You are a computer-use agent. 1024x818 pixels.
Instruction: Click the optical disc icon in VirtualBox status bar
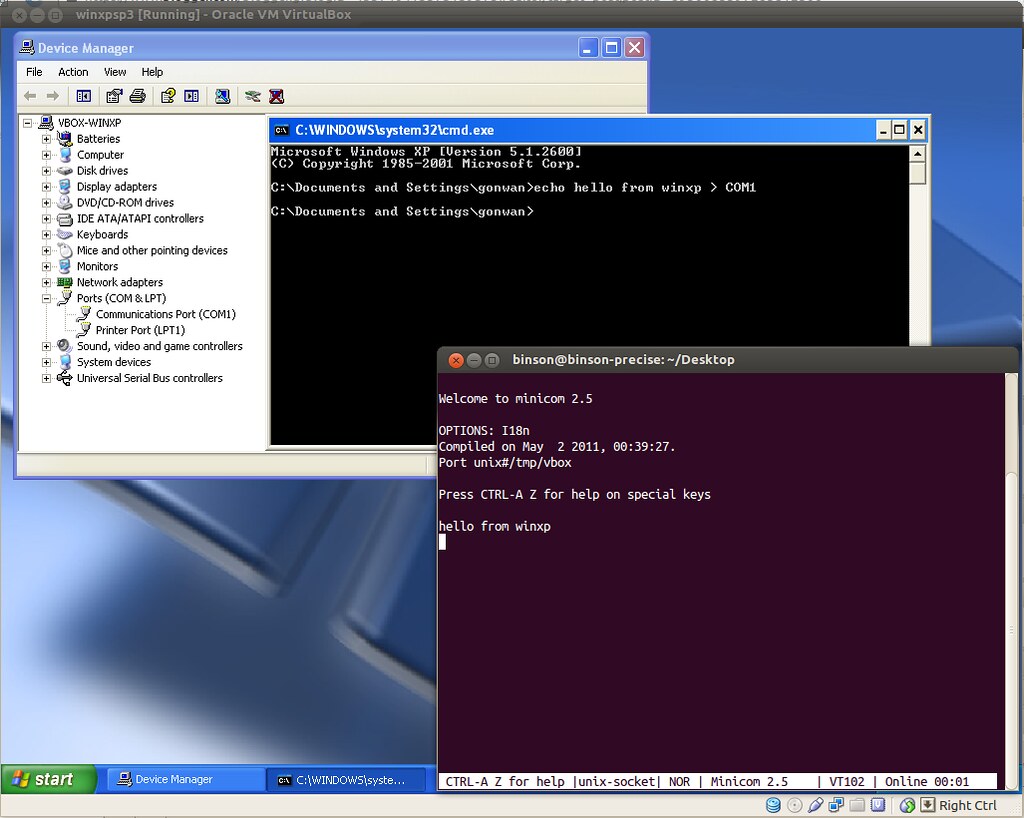[x=795, y=805]
